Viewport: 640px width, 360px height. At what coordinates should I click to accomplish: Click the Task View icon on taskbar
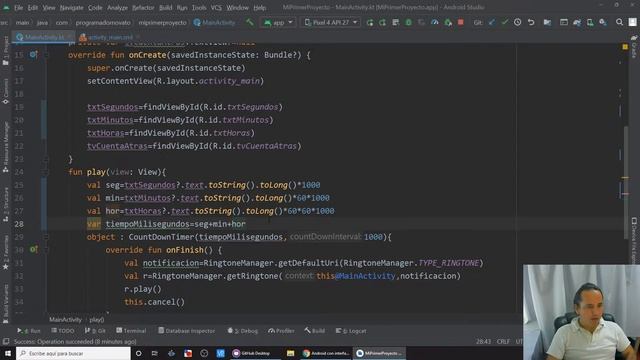click(155, 353)
